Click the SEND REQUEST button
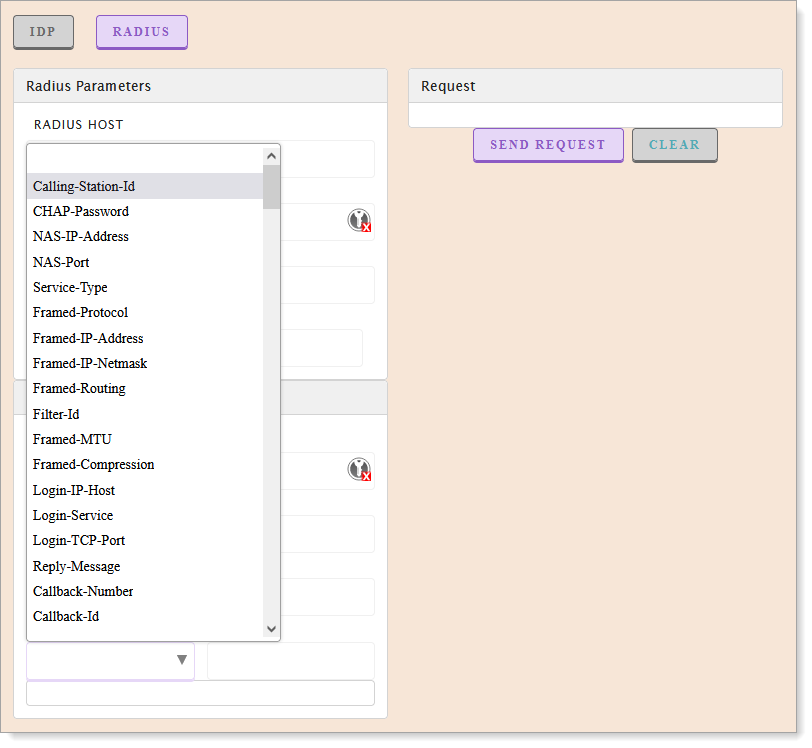Screen dimensions: 812x748 pos(548,145)
